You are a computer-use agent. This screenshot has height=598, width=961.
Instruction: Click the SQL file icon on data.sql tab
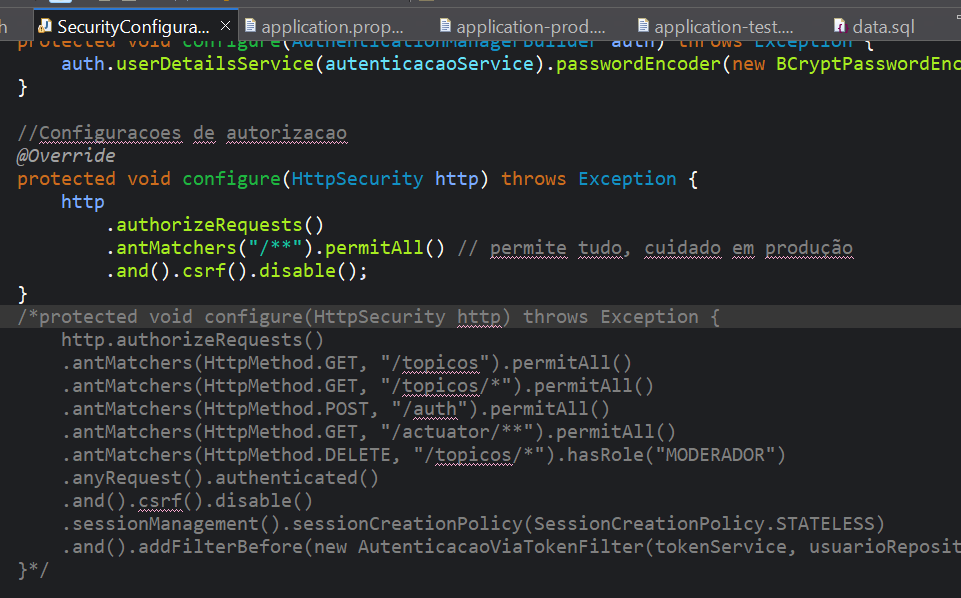pos(840,26)
